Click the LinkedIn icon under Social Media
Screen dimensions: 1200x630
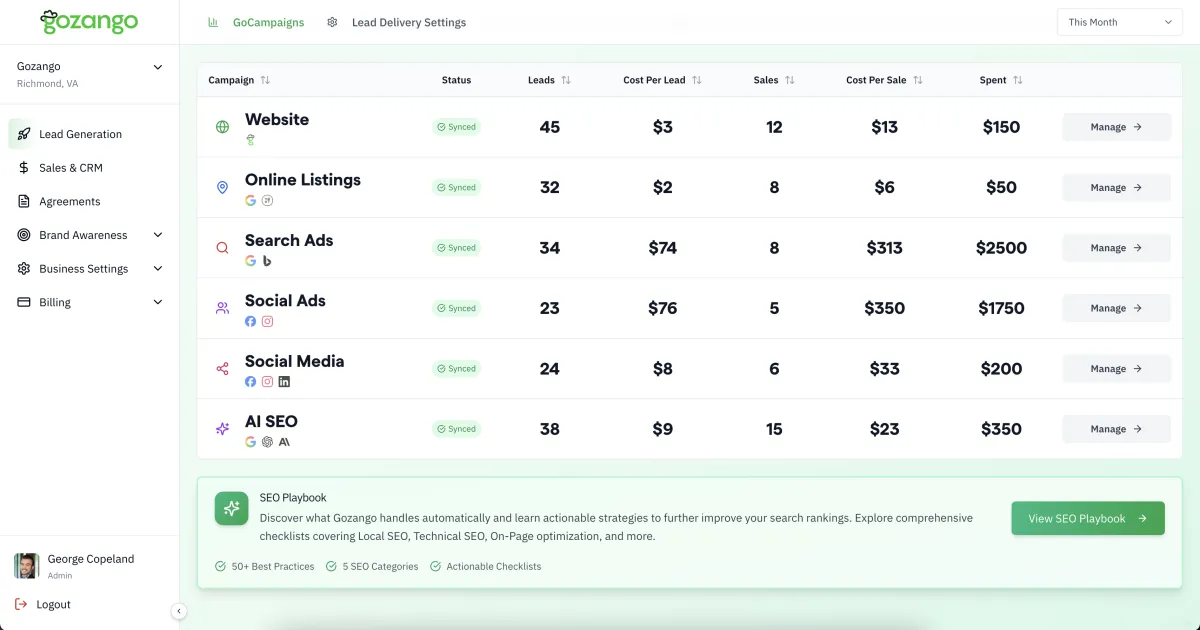pyautogui.click(x=284, y=382)
